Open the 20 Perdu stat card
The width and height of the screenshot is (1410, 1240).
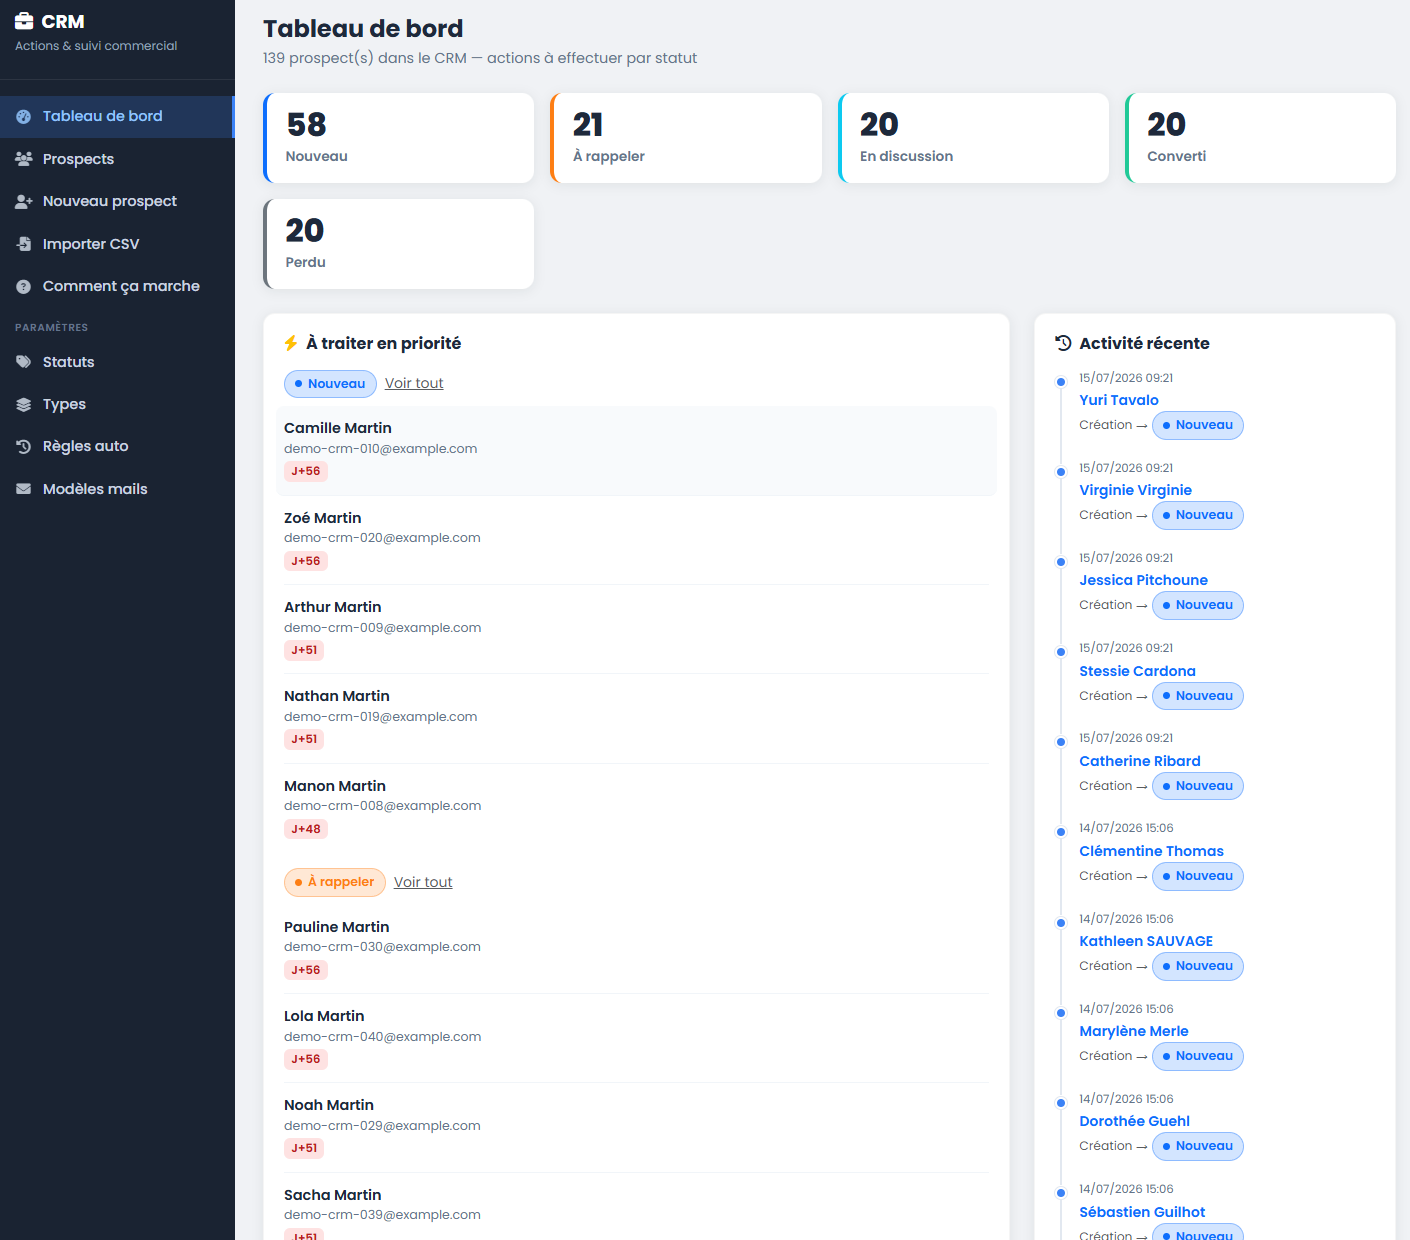point(399,244)
